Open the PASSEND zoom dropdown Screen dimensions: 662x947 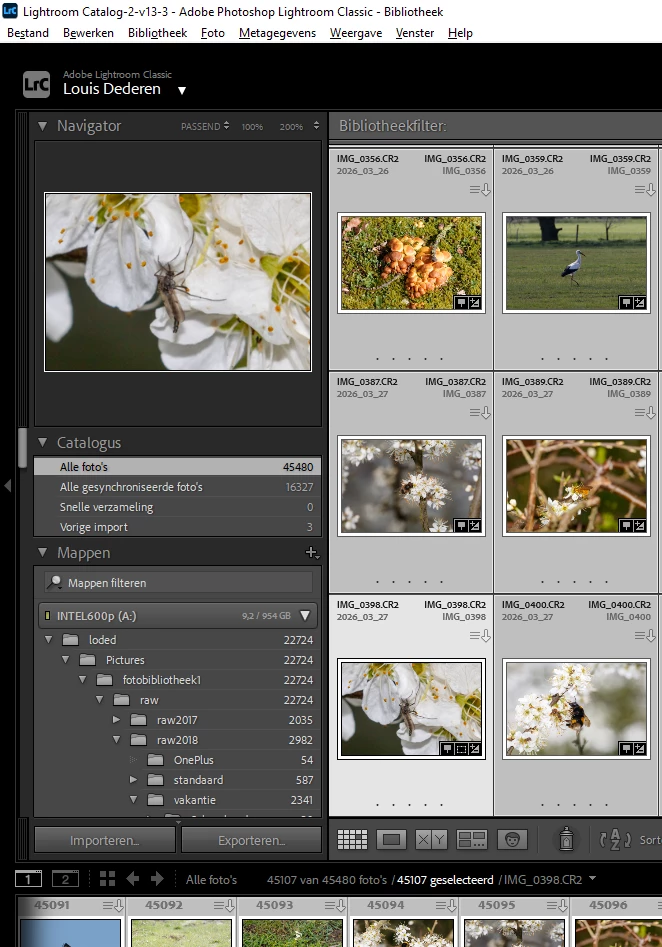point(205,126)
